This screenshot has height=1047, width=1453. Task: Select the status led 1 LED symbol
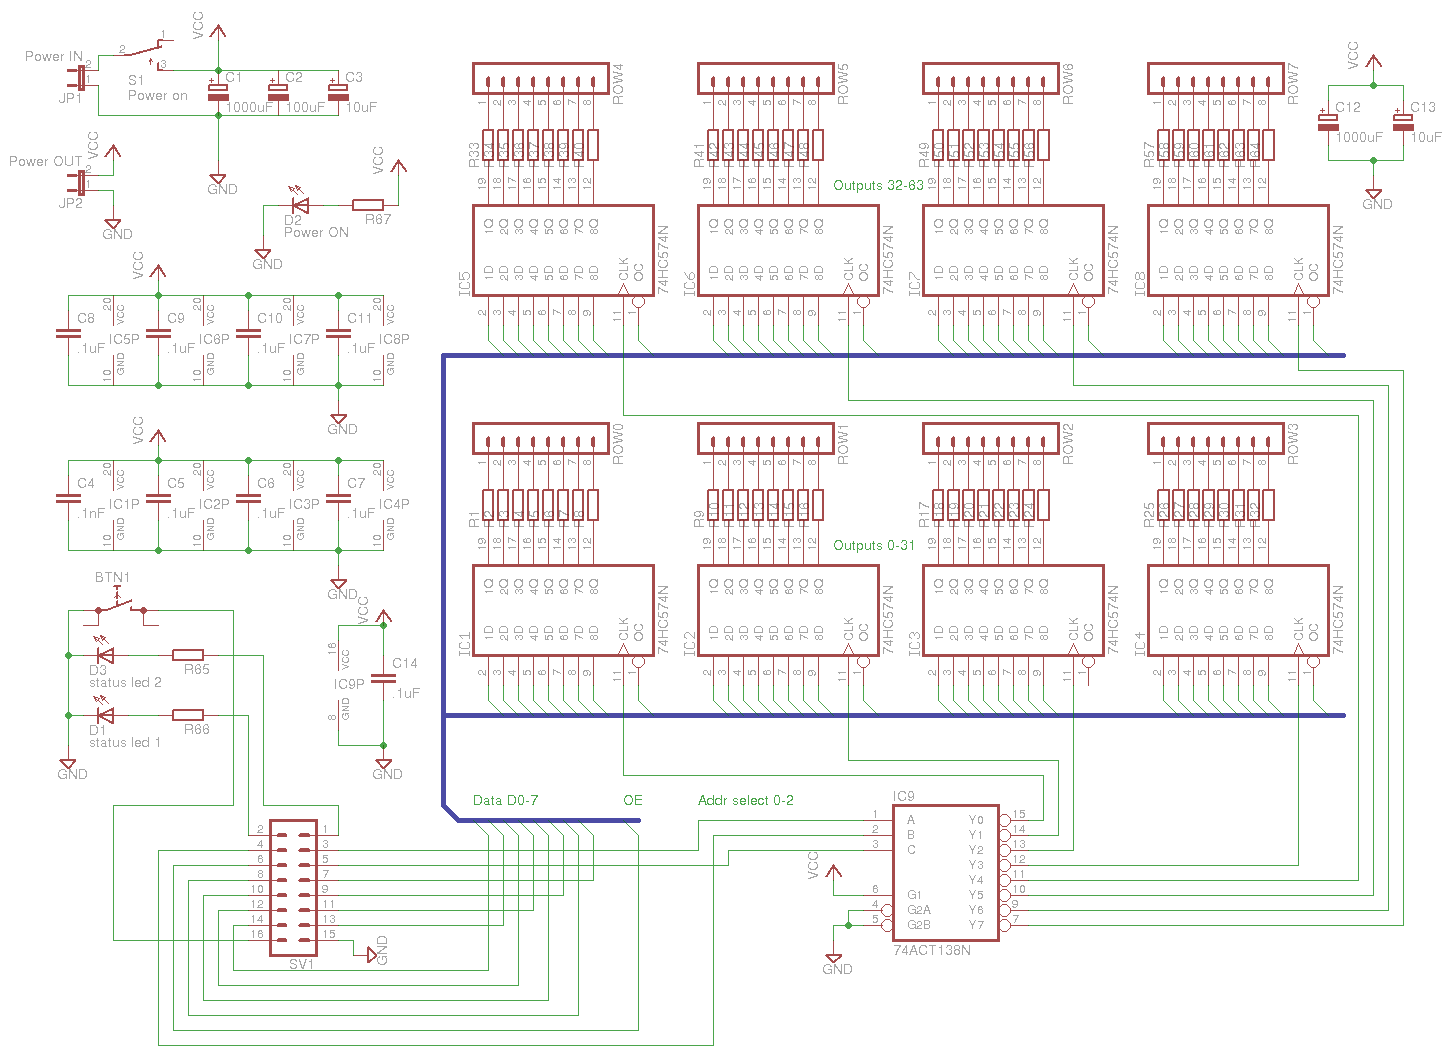click(103, 715)
